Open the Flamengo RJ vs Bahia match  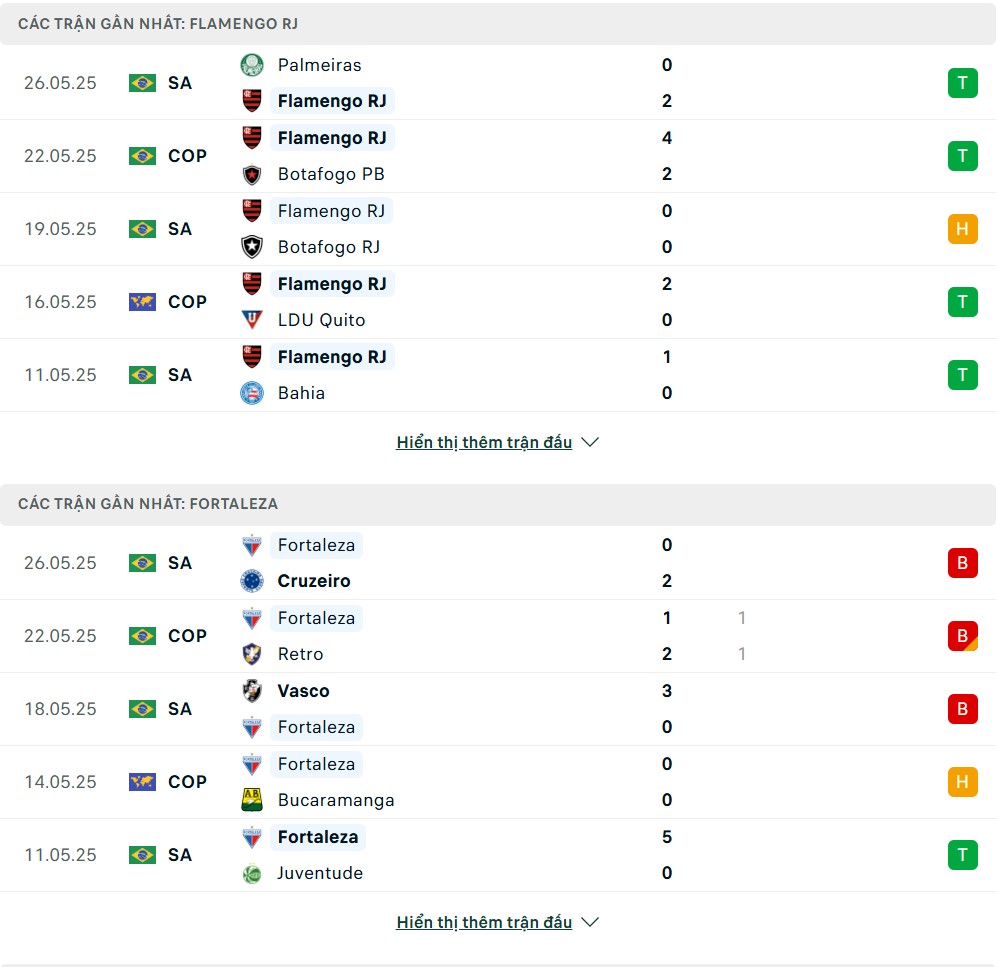(498, 375)
